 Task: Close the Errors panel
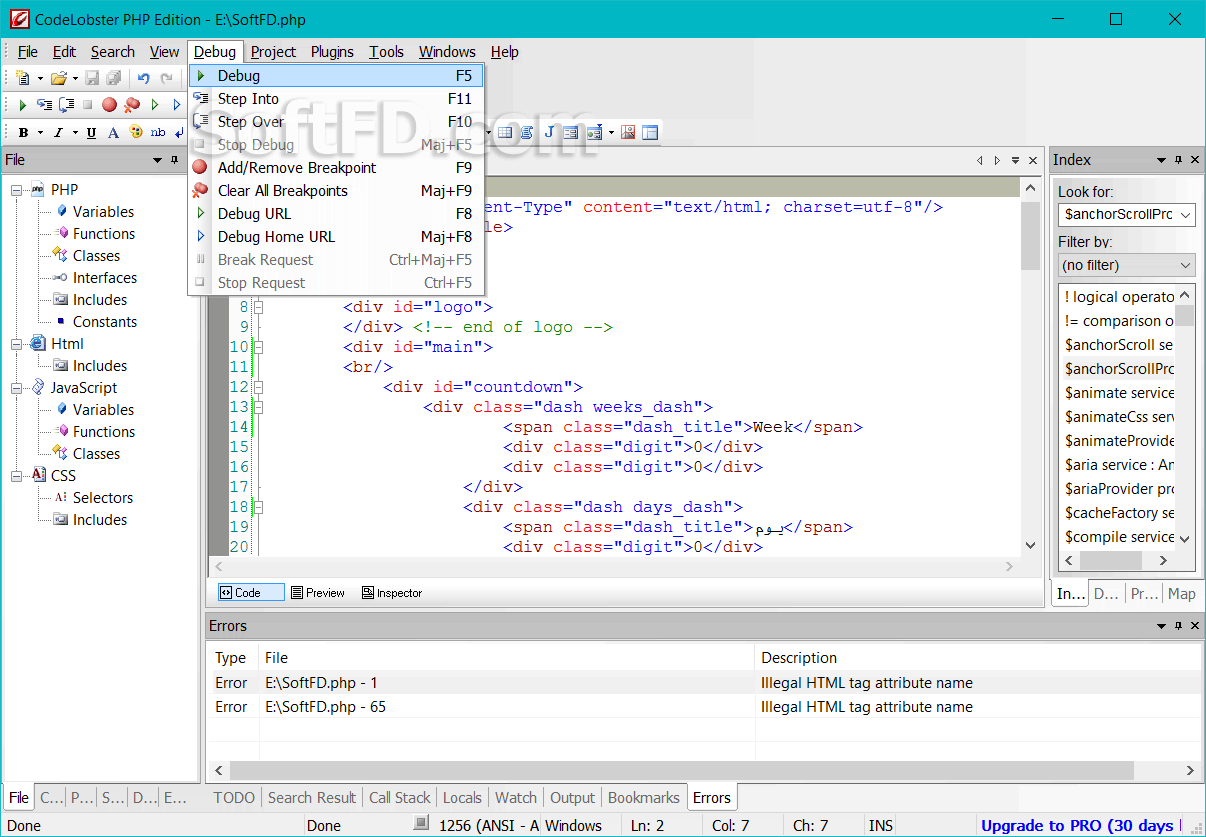(x=1195, y=626)
